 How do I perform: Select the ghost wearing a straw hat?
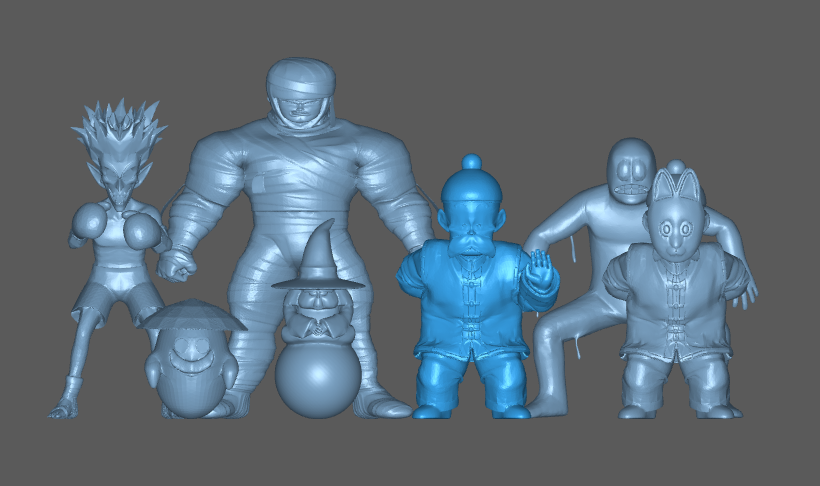coord(192,361)
